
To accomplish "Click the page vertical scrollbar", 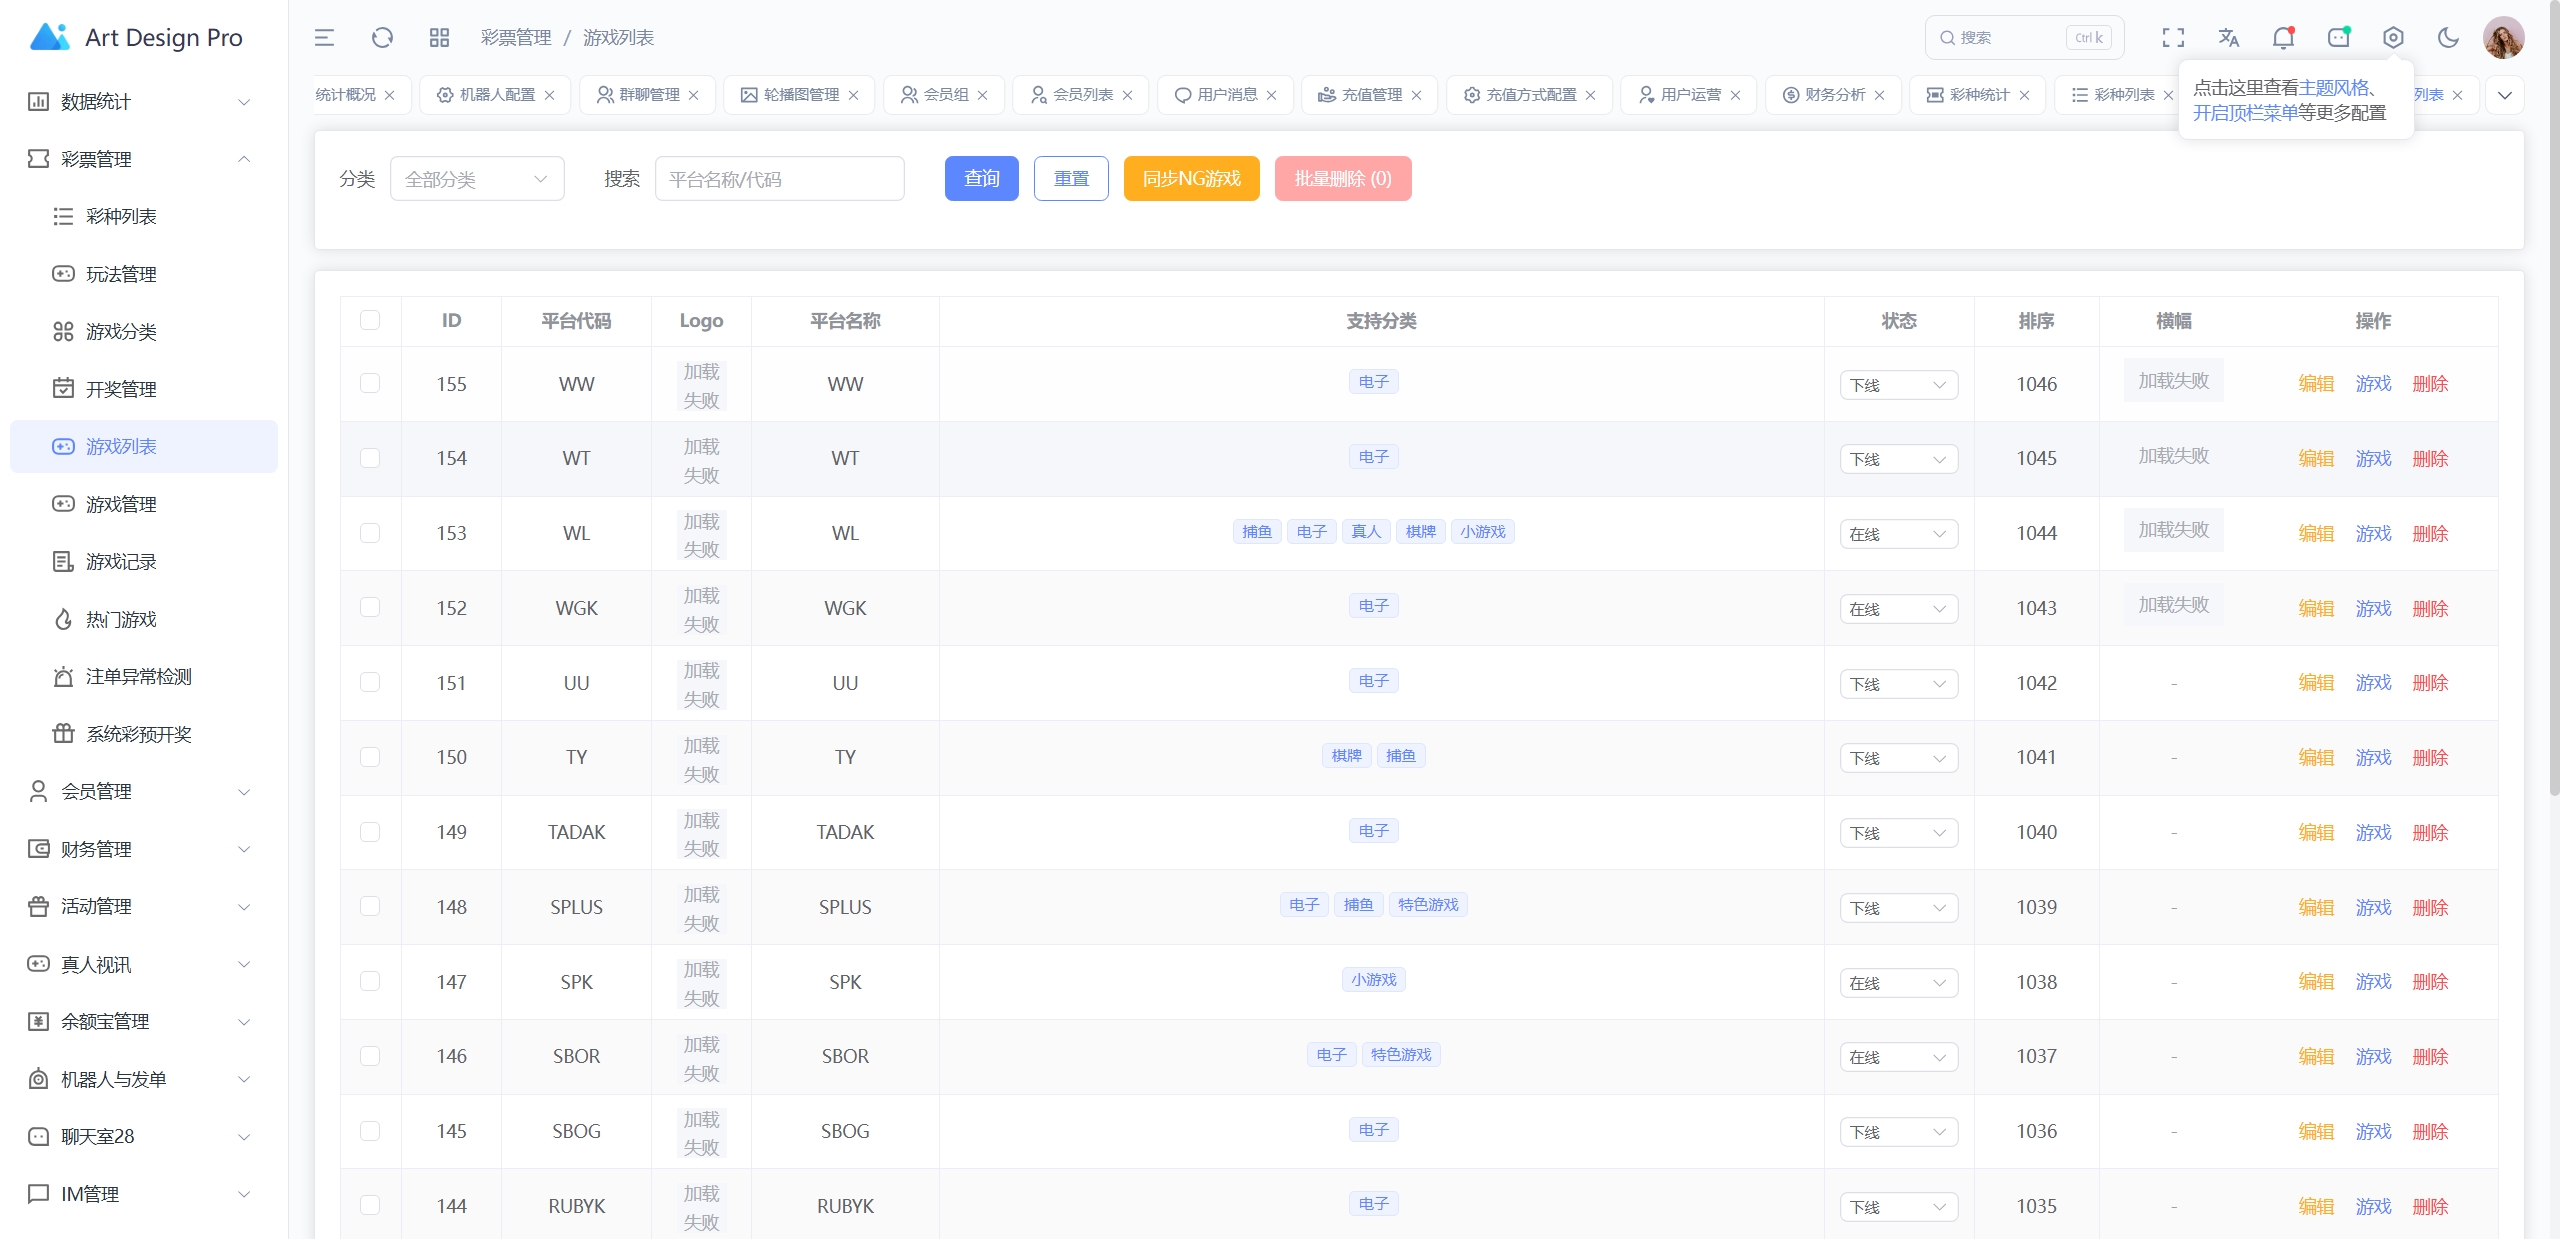I will pos(2553,400).
